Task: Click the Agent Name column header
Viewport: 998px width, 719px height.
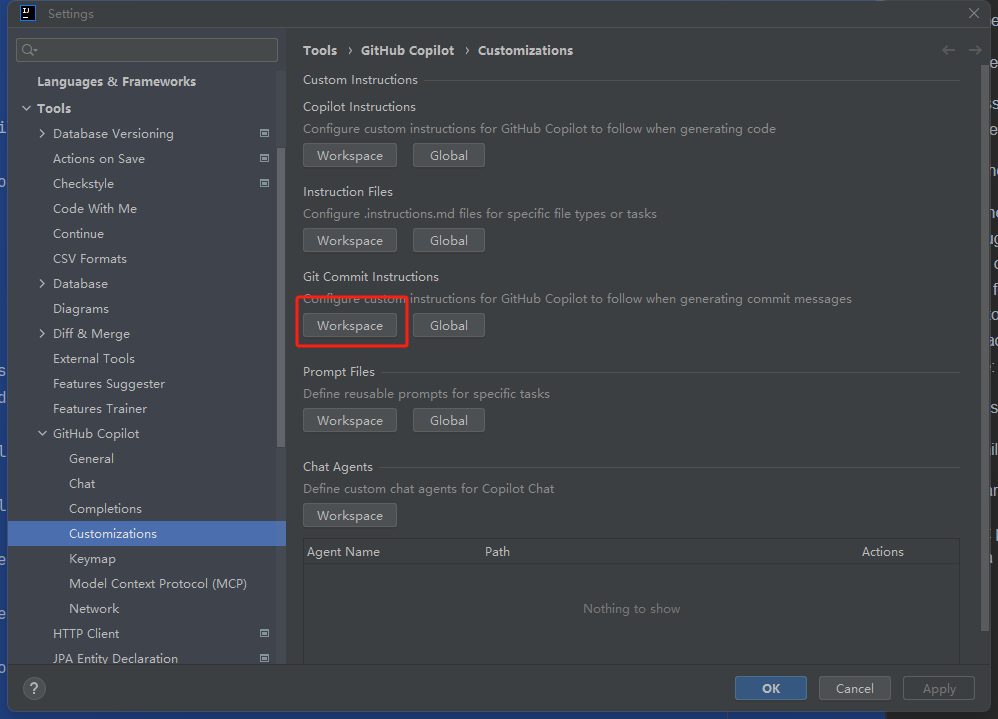Action: tap(344, 552)
